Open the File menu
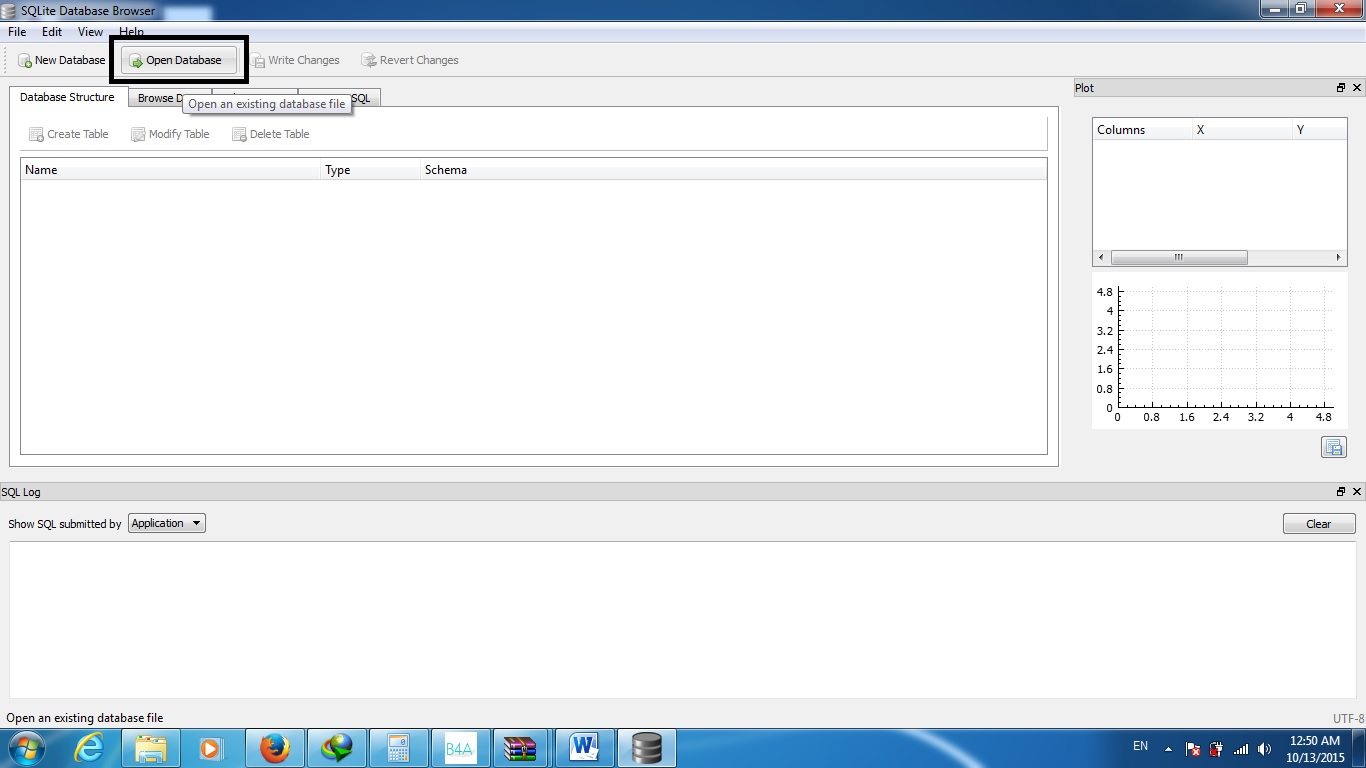 click(17, 32)
